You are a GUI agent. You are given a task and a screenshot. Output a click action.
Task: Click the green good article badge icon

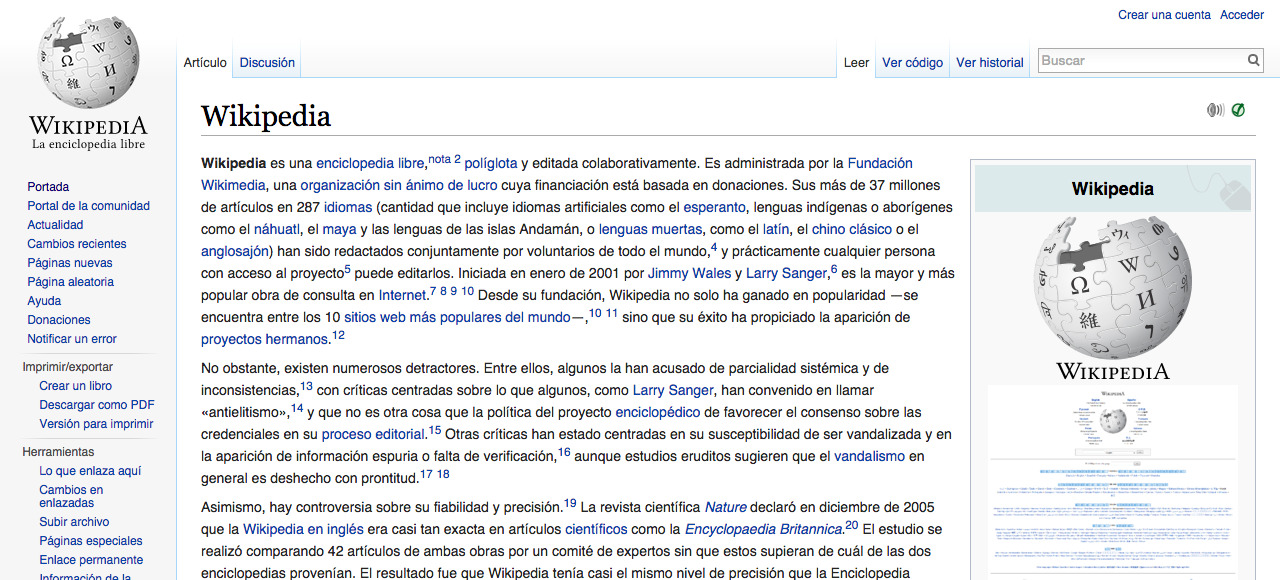(x=1239, y=110)
